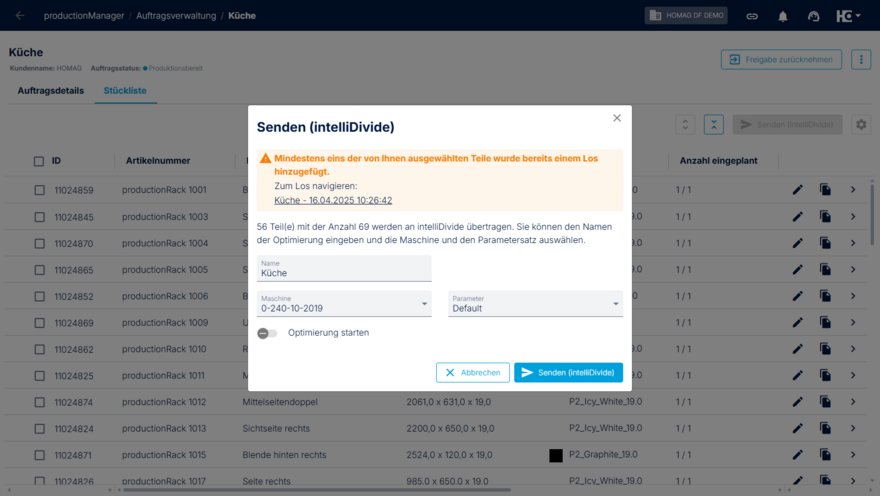Click into the Name field containing Küche
This screenshot has width=880, height=496.
[x=344, y=268]
